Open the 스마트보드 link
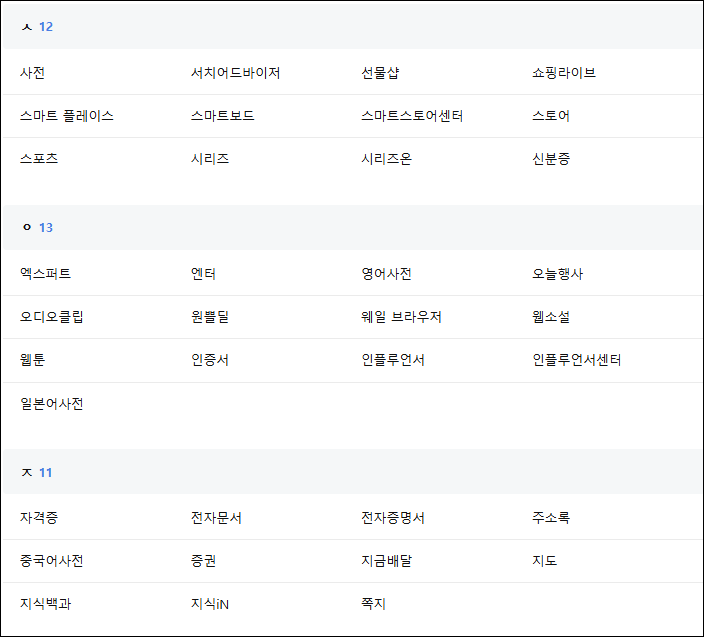 222,116
